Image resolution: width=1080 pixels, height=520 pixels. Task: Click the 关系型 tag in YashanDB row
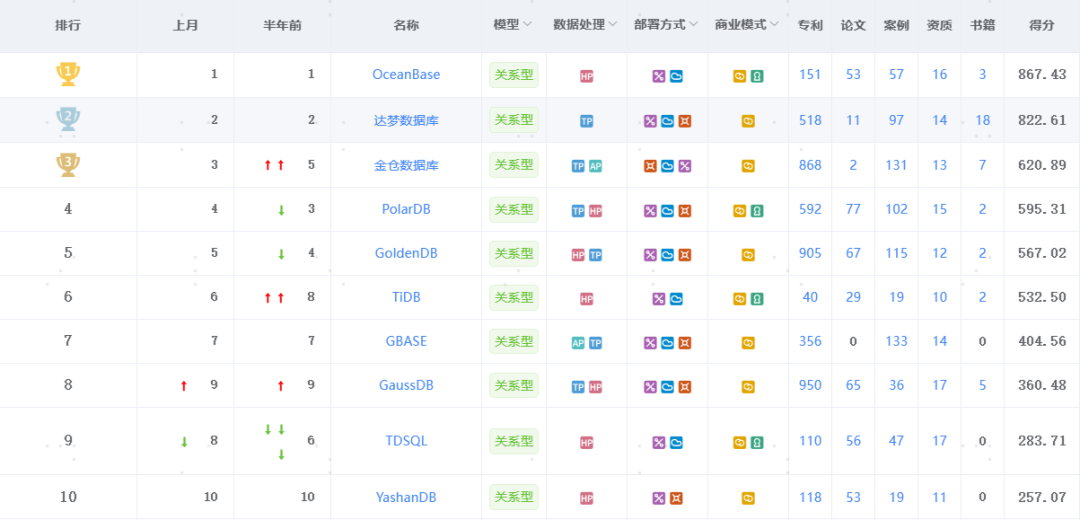514,497
